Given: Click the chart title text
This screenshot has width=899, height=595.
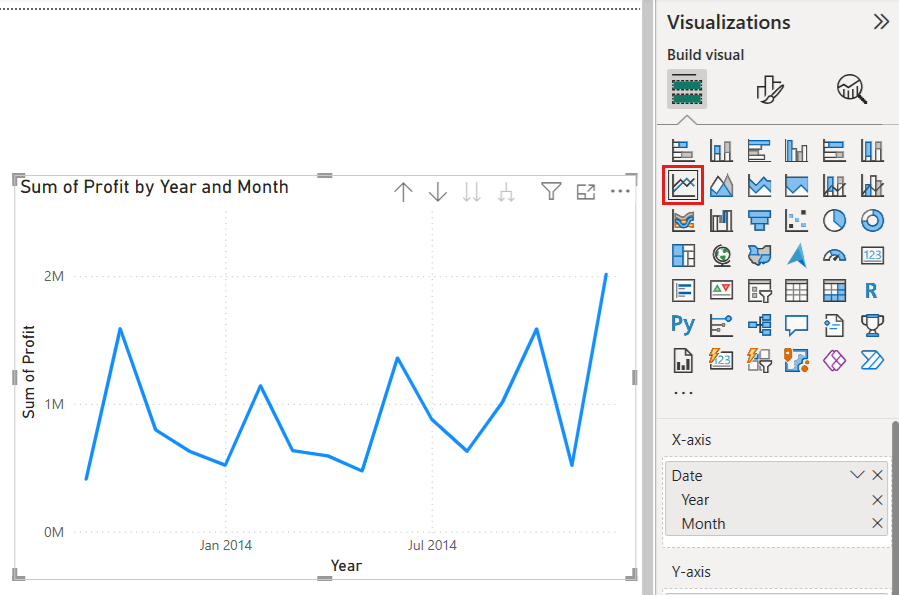Looking at the screenshot, I should click(154, 187).
